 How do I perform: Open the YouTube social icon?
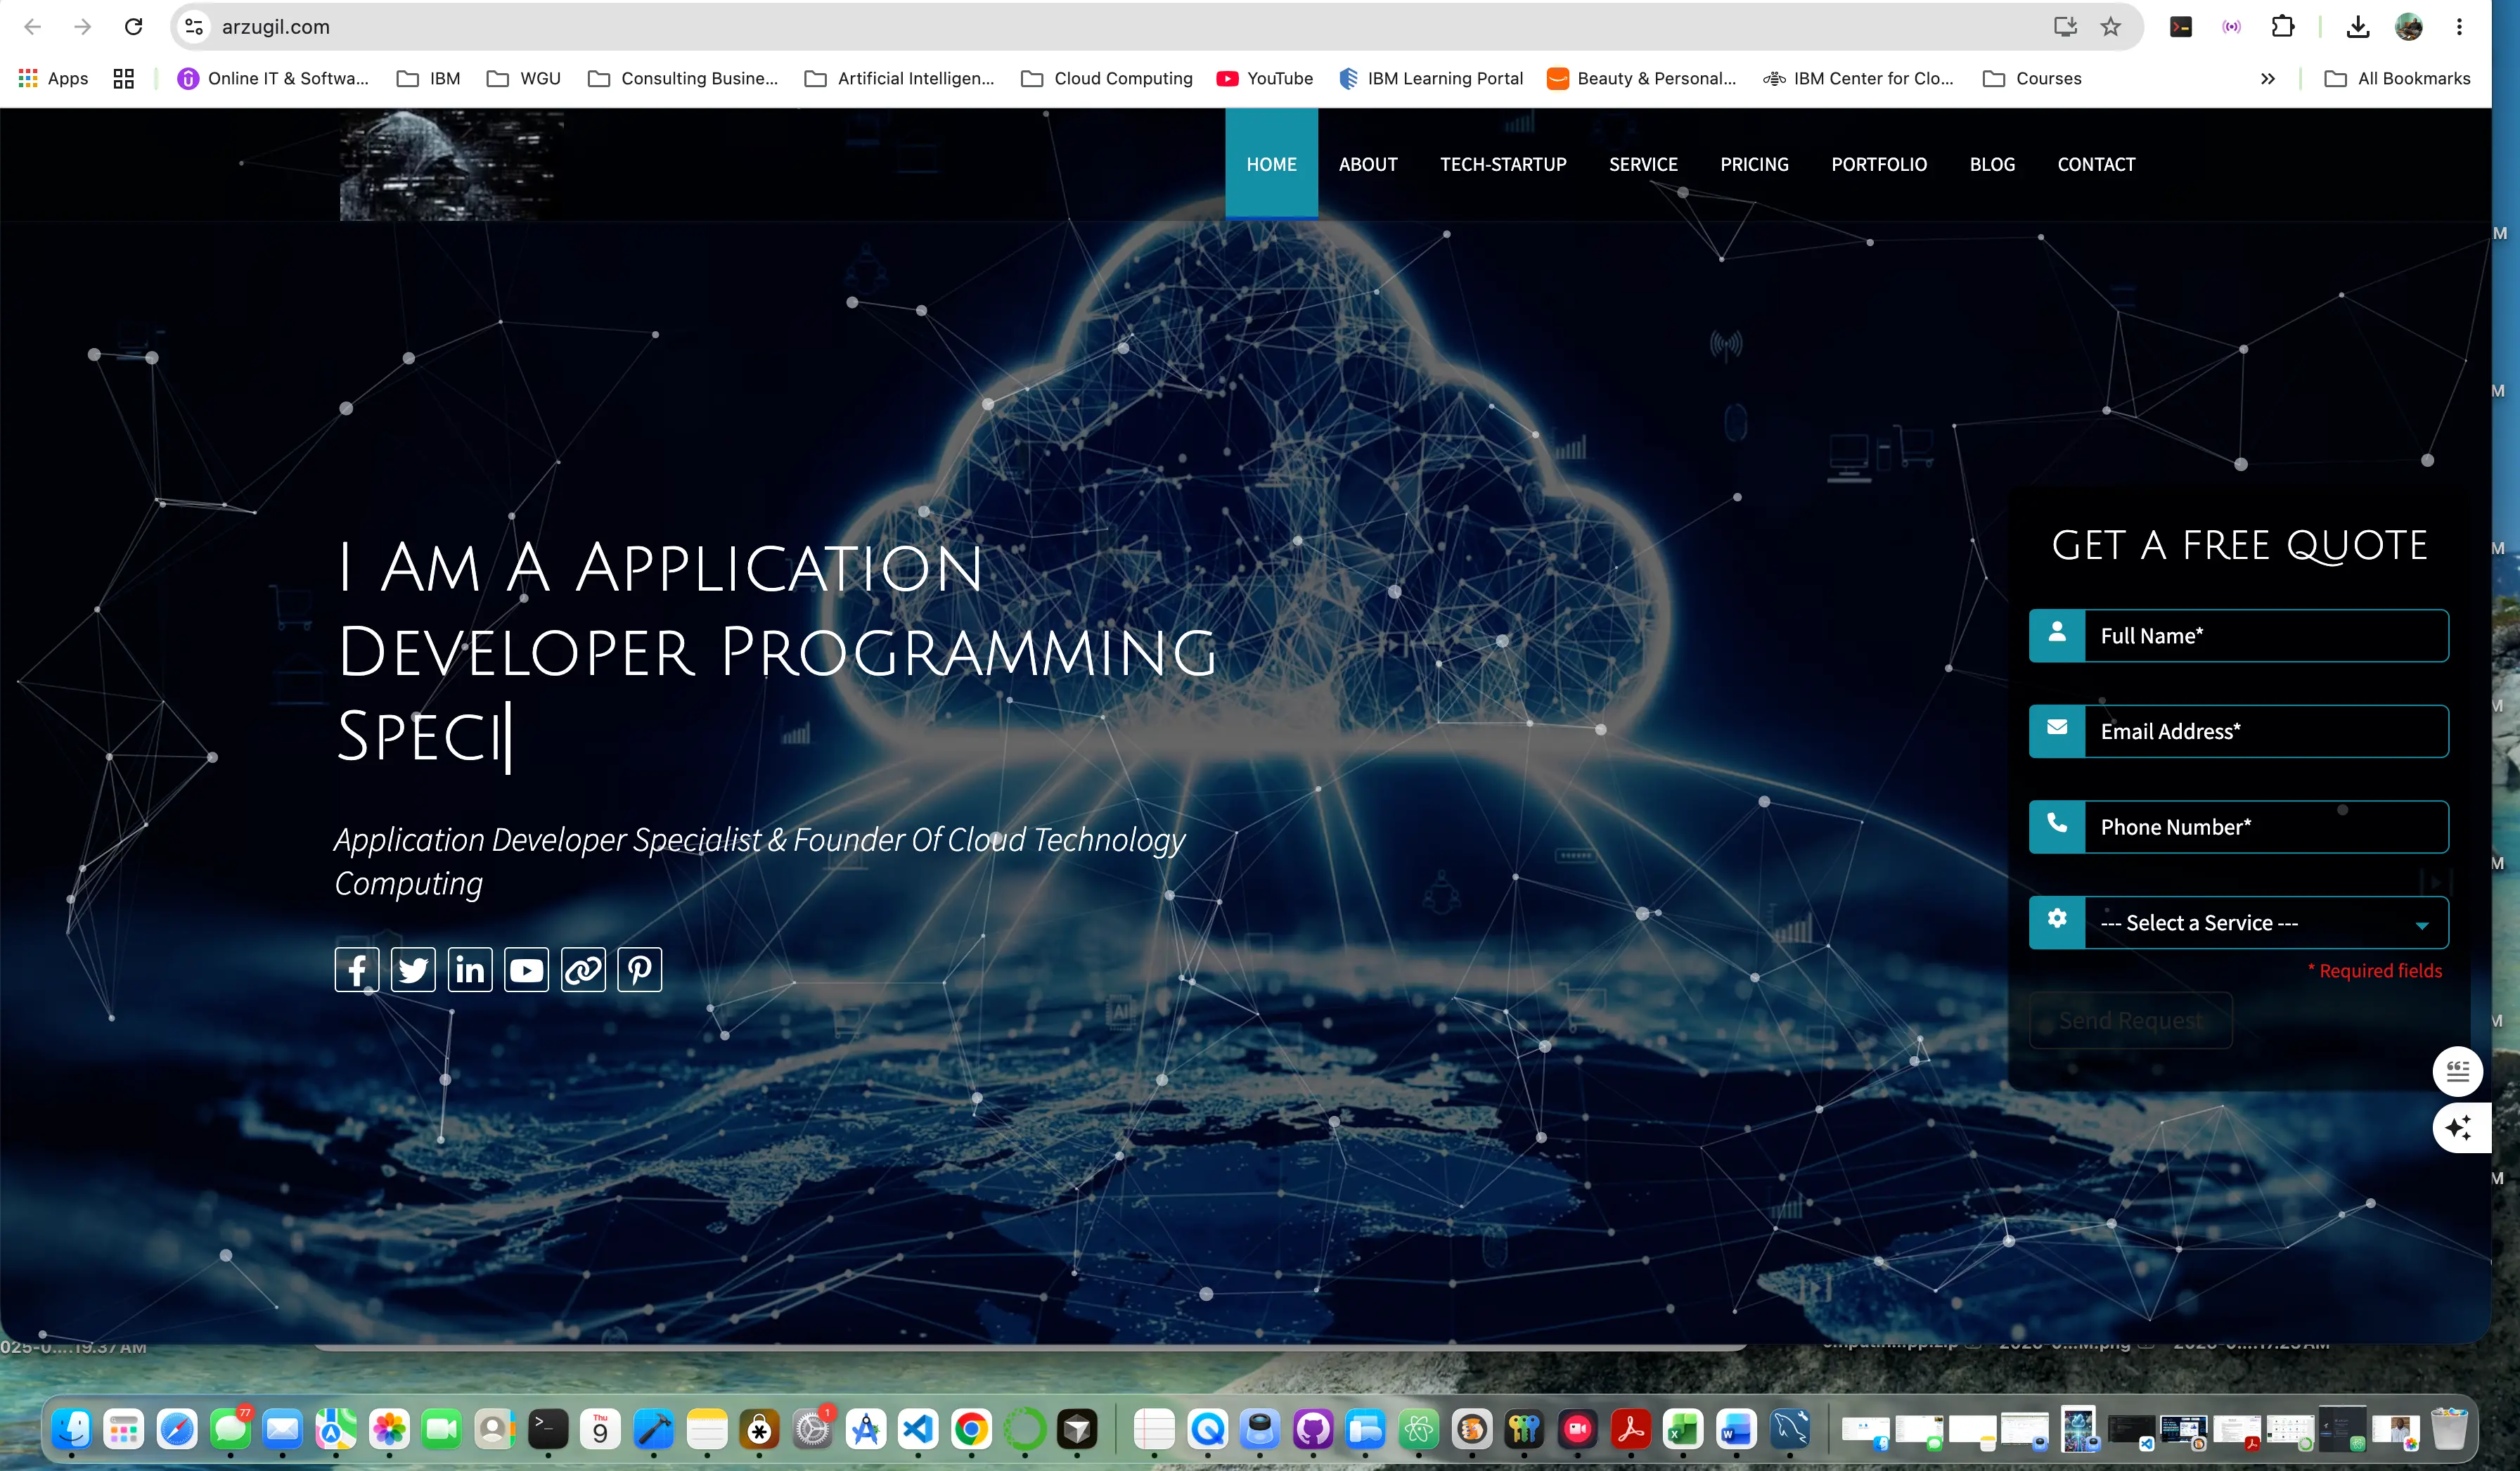(526, 970)
